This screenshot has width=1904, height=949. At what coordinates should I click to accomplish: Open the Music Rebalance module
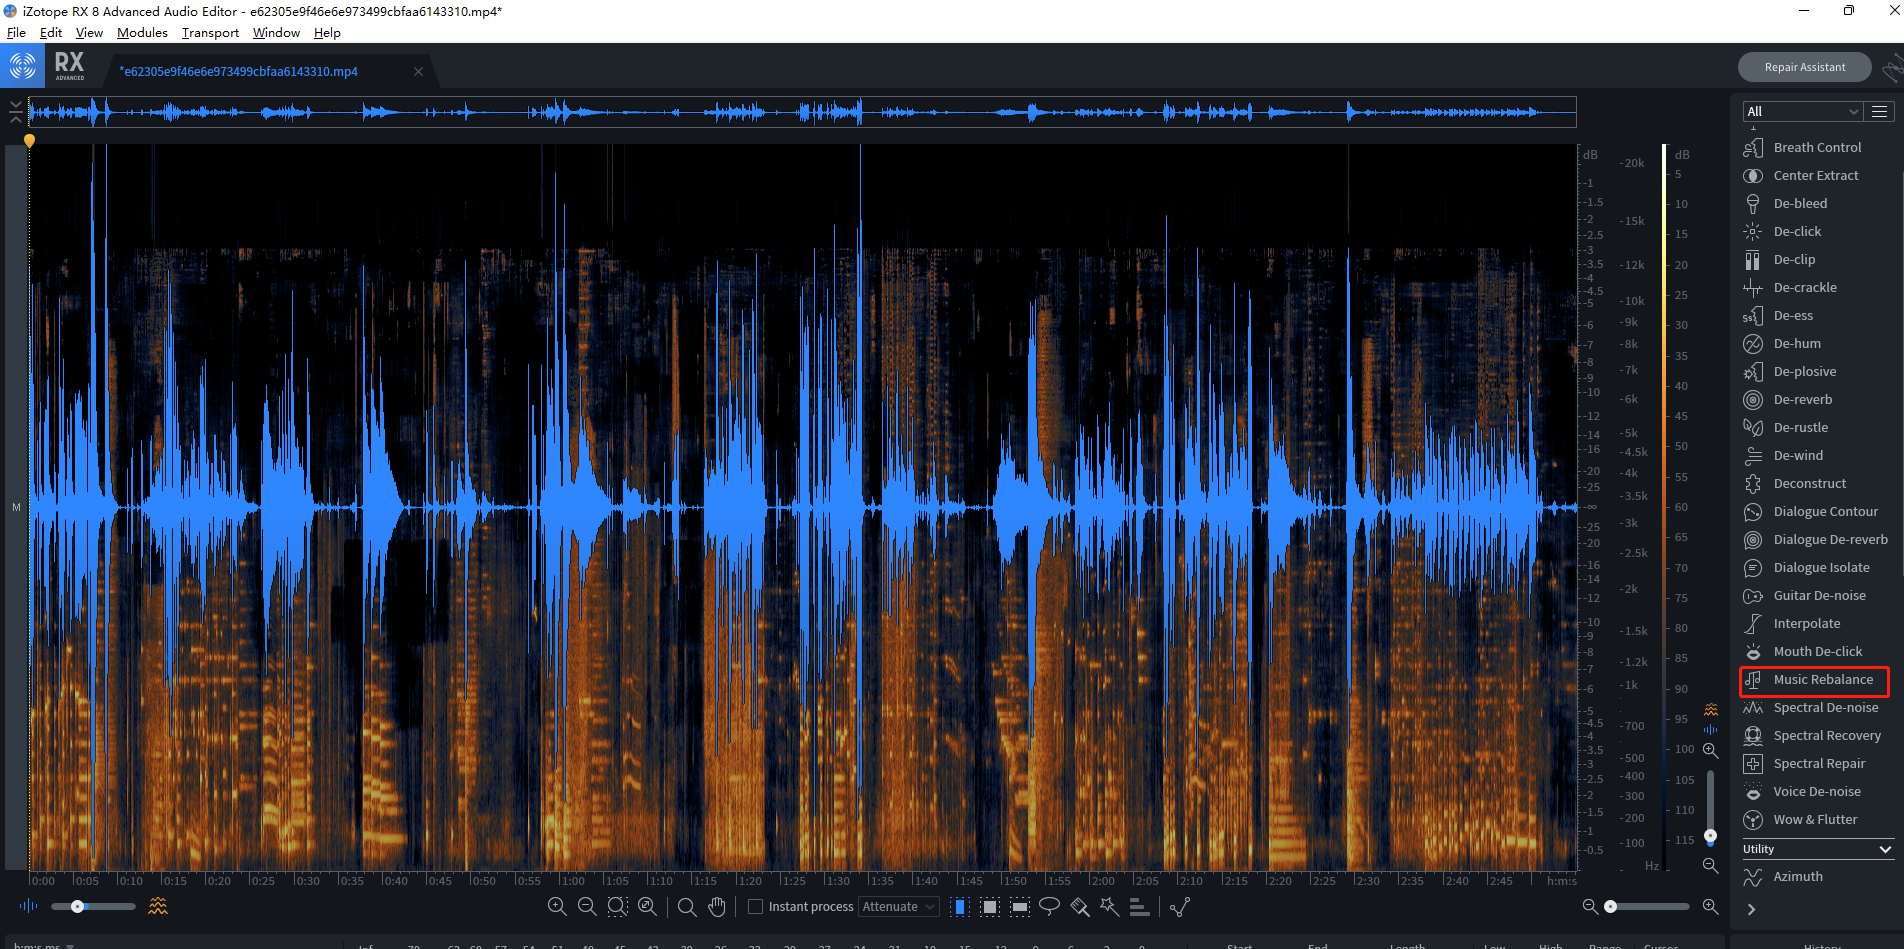(x=1822, y=680)
